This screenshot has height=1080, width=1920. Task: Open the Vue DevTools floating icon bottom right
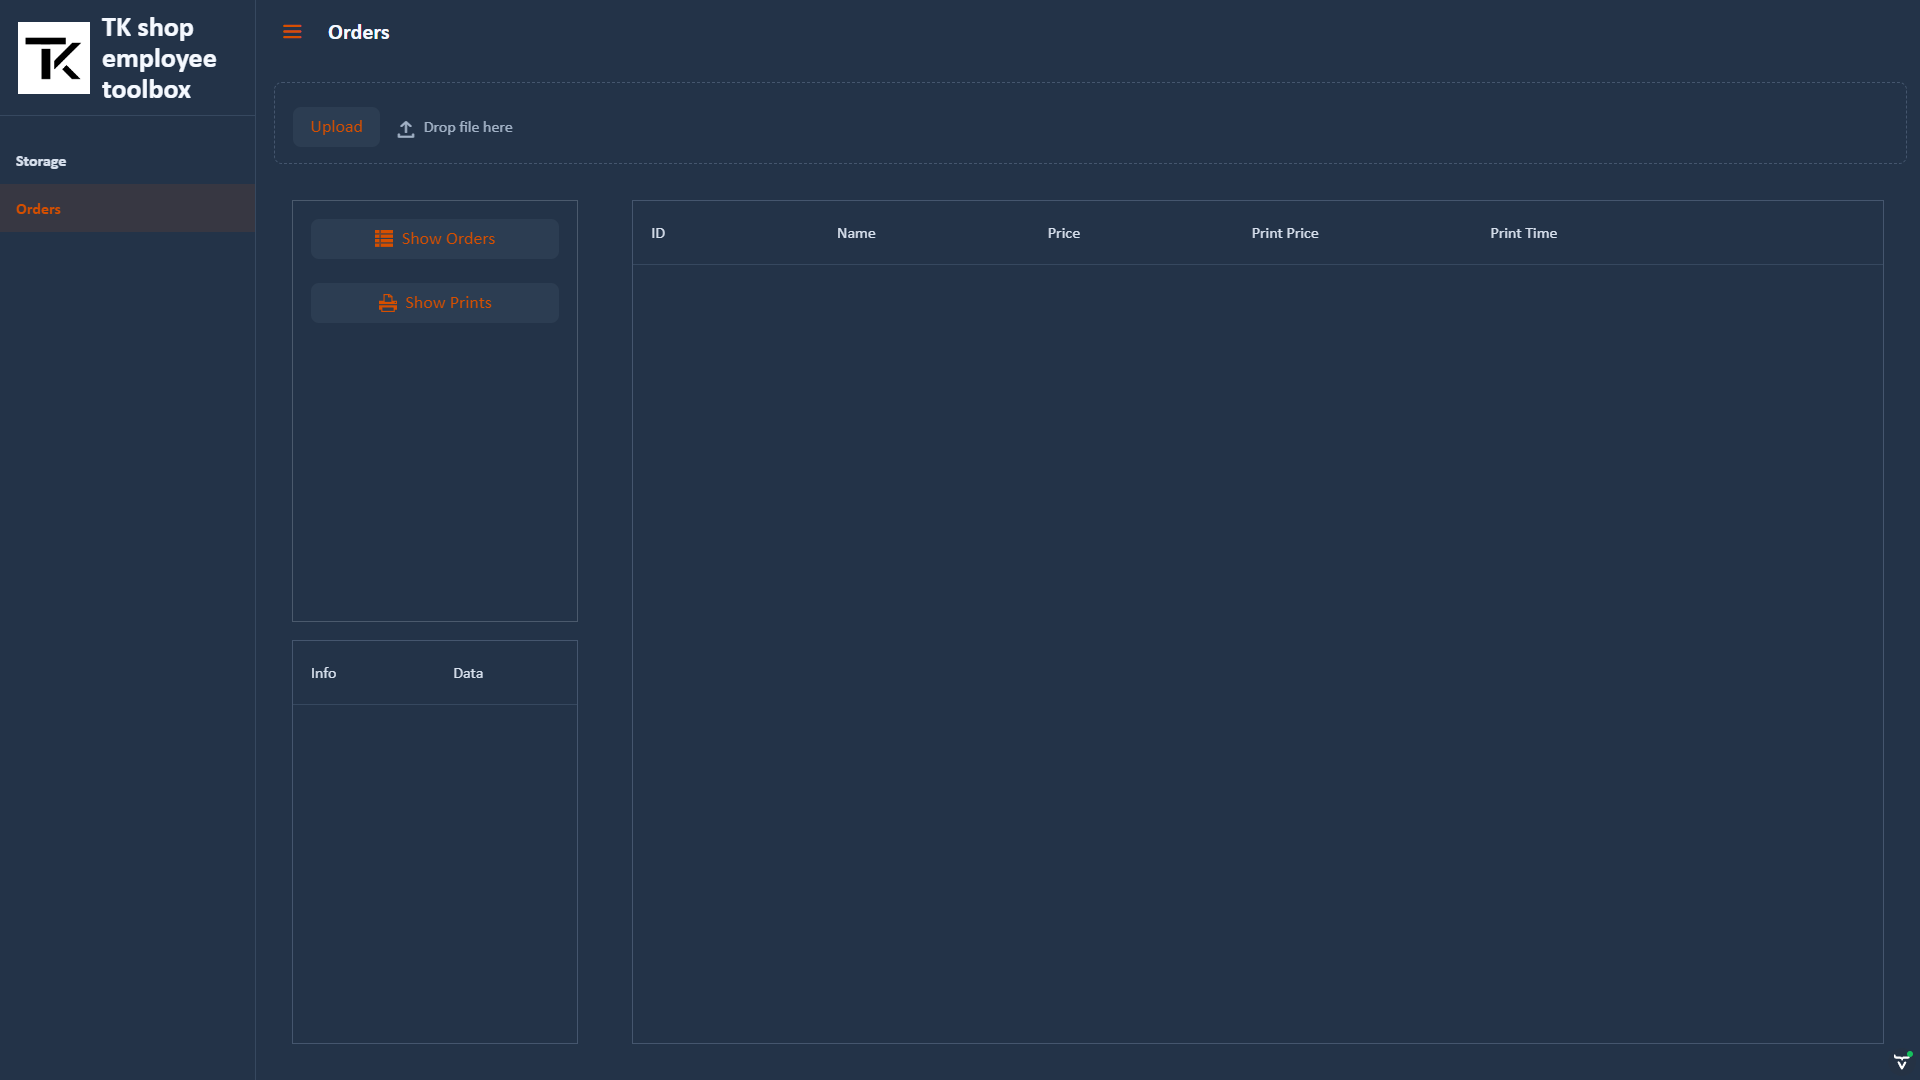tap(1901, 1061)
